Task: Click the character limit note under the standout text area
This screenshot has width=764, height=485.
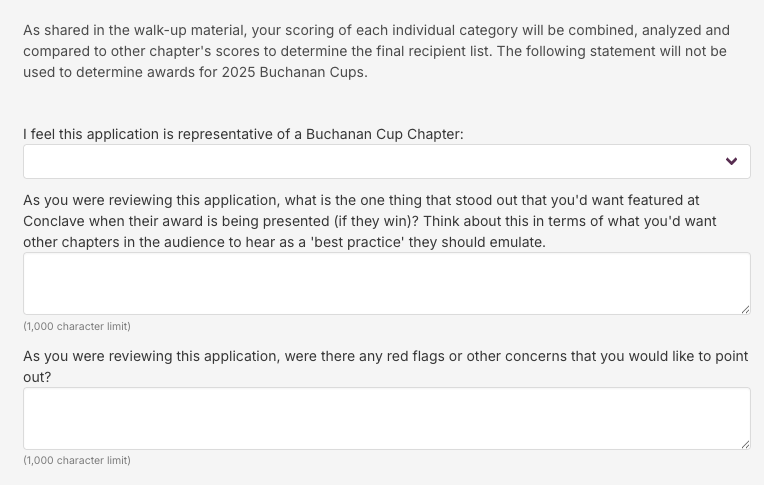Action: [x=77, y=326]
